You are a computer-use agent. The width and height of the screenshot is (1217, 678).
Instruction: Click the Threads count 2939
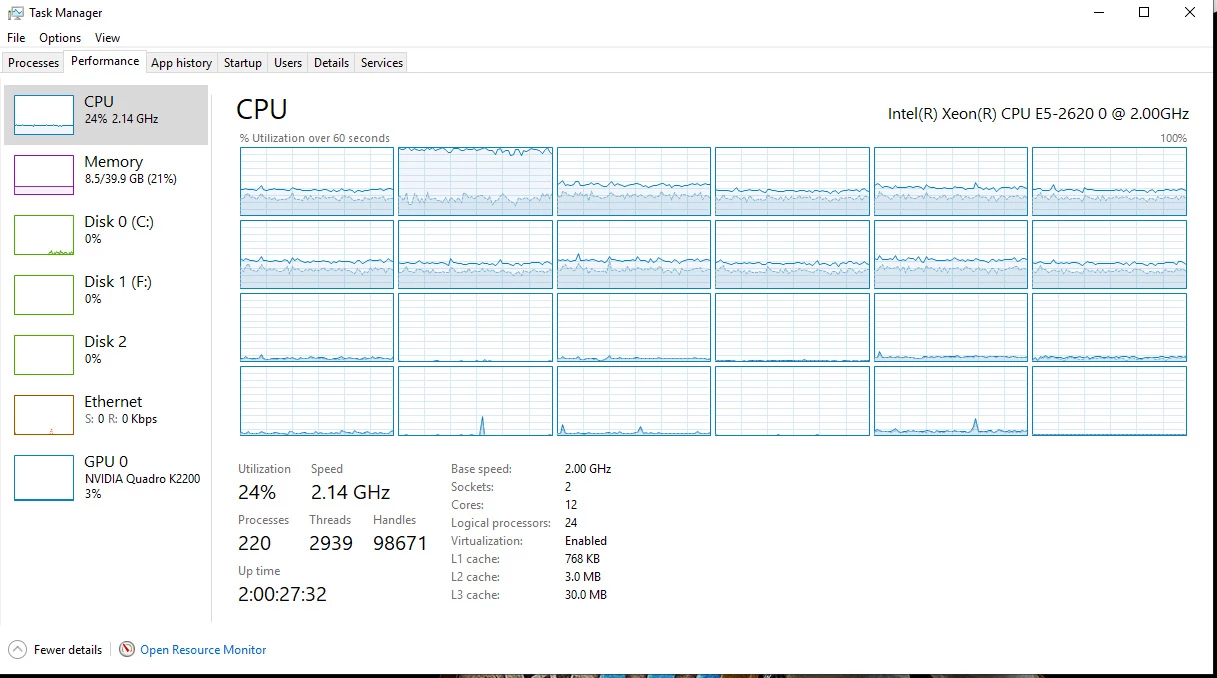point(331,543)
